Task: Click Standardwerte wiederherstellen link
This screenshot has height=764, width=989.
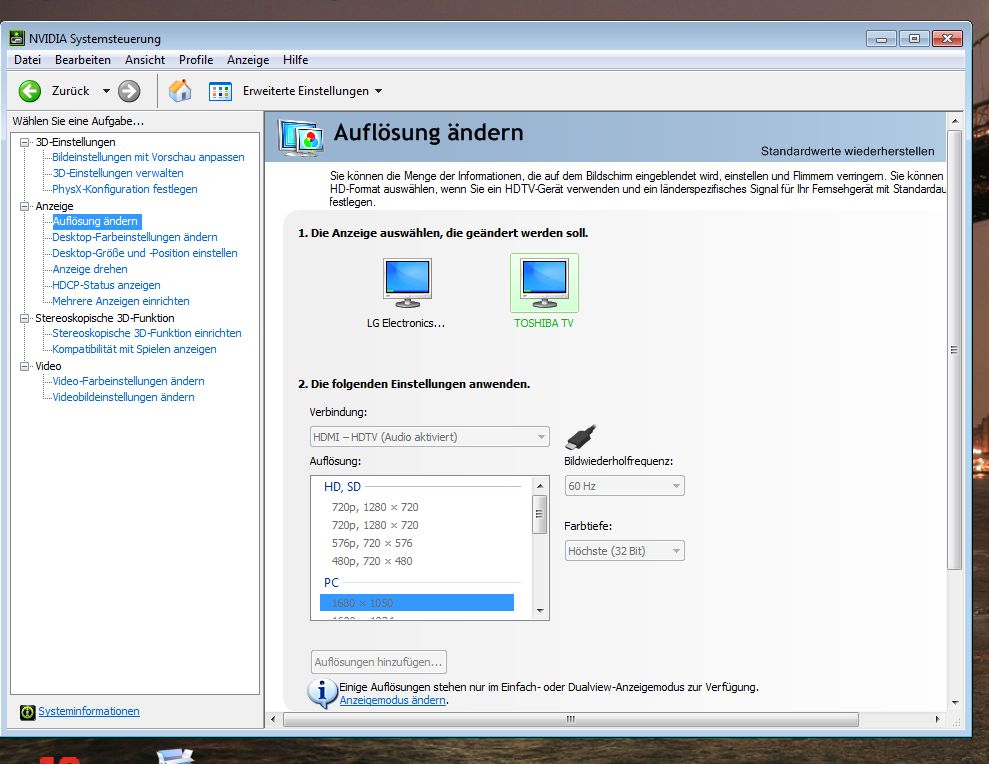Action: (847, 151)
